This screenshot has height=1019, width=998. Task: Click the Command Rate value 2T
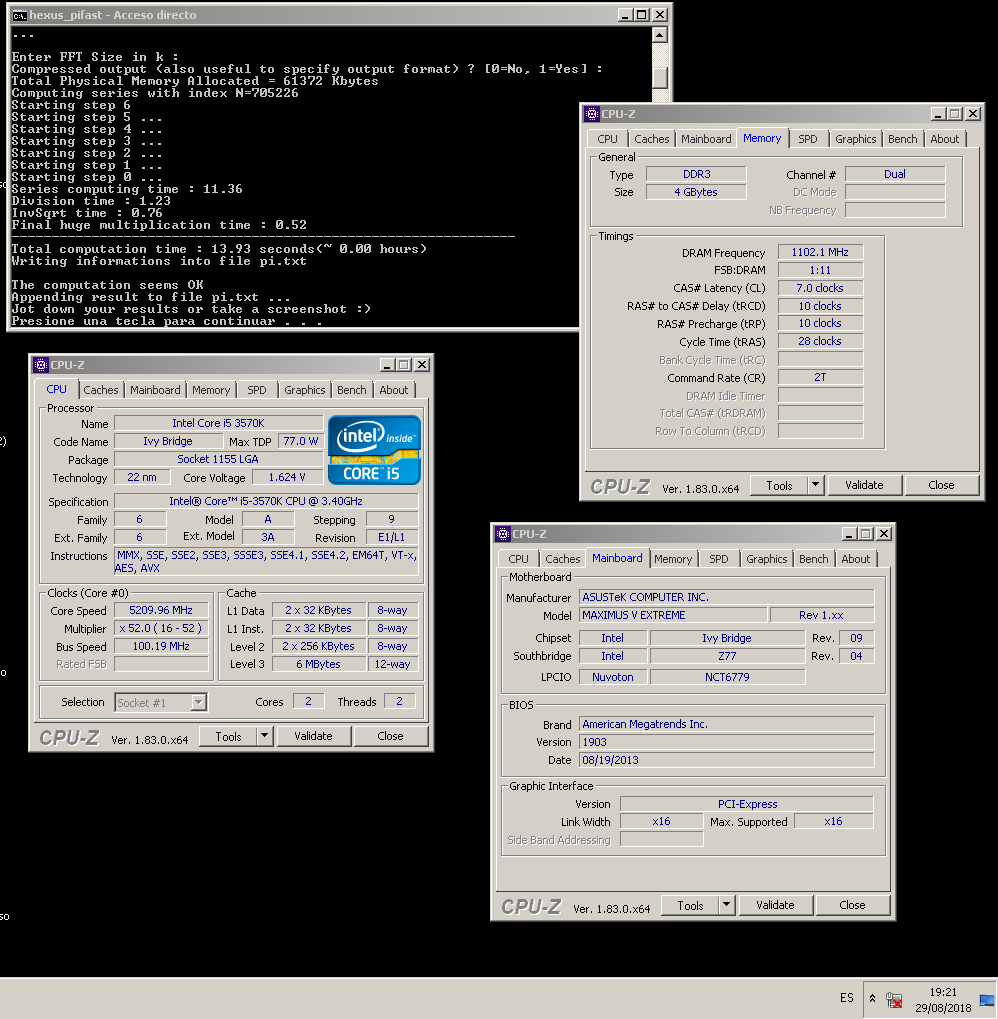[x=820, y=377]
